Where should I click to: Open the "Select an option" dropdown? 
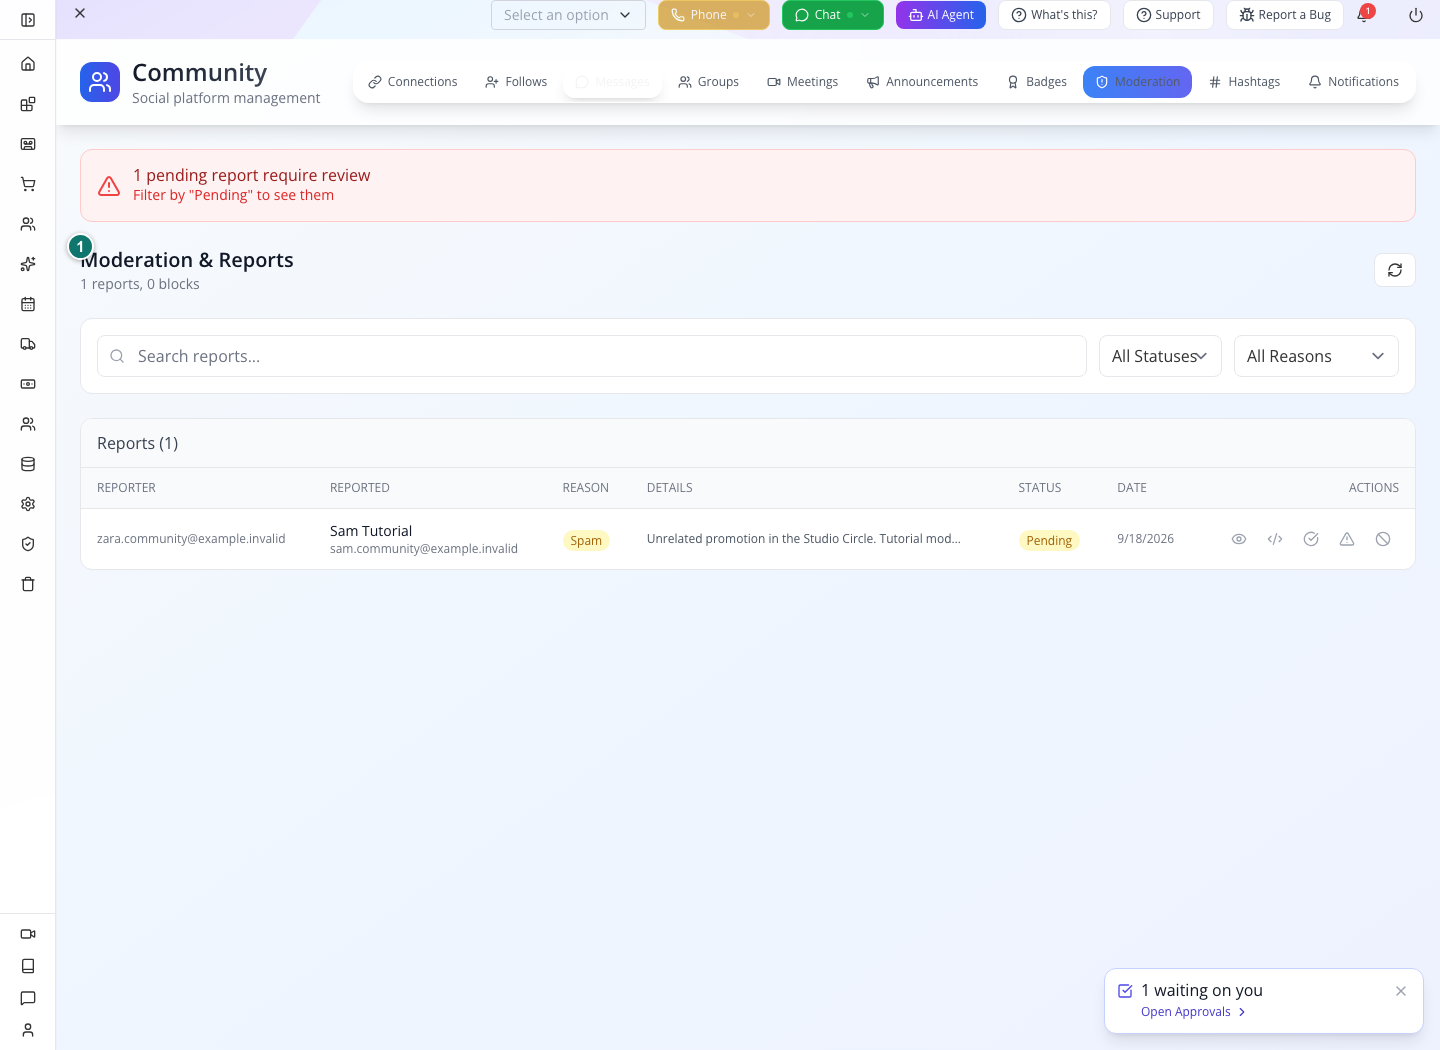[568, 15]
